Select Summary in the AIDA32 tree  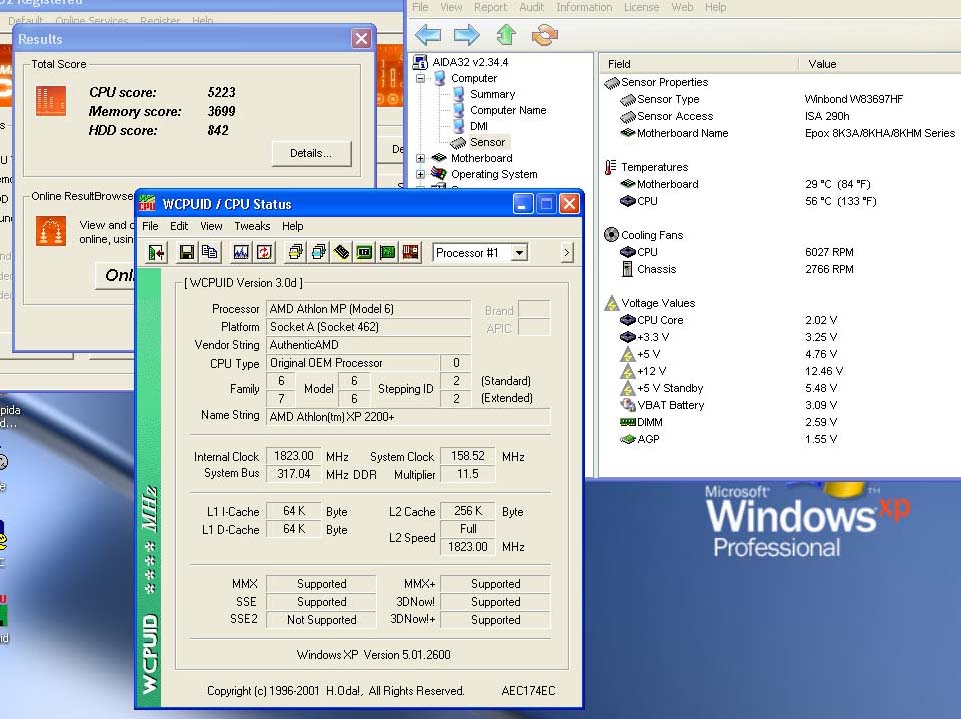(492, 94)
